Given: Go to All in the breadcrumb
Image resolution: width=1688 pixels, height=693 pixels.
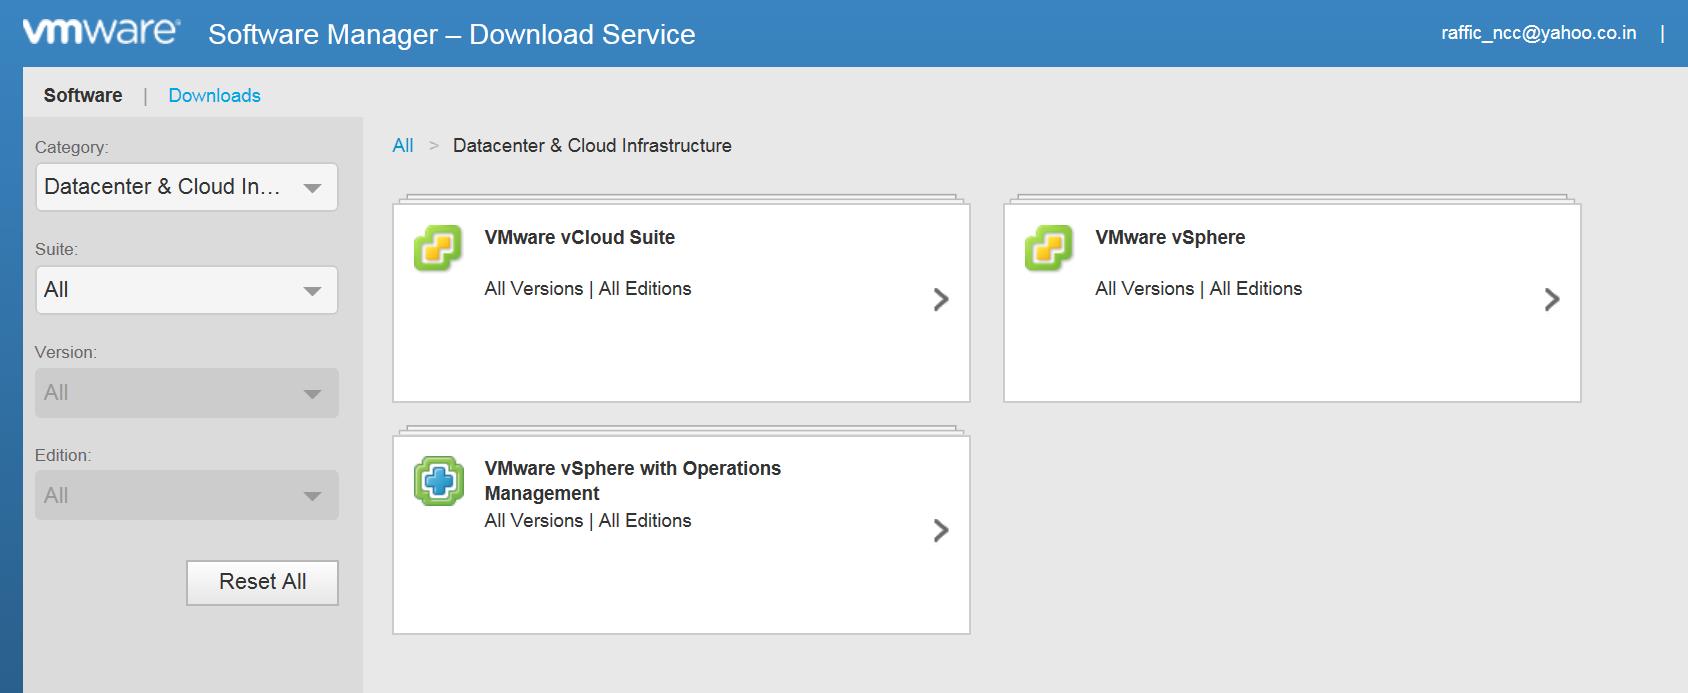Looking at the screenshot, I should pyautogui.click(x=403, y=145).
